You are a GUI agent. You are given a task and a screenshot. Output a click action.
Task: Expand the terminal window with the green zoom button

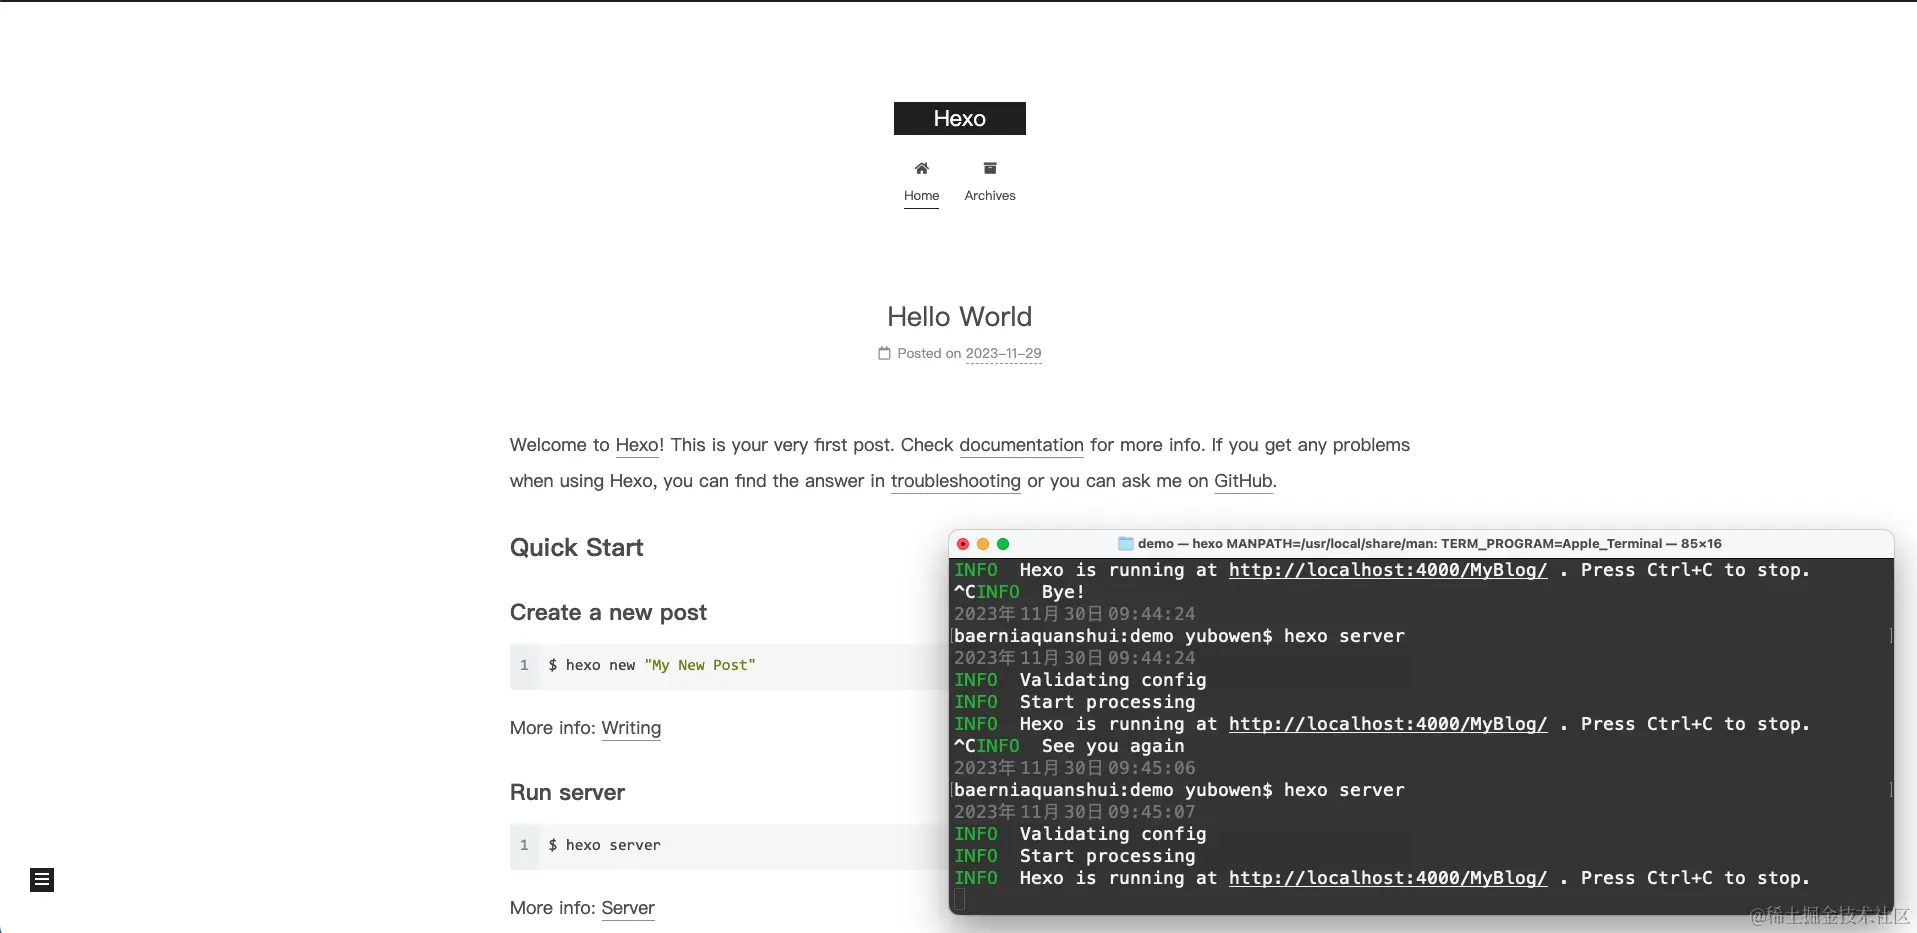(1005, 543)
